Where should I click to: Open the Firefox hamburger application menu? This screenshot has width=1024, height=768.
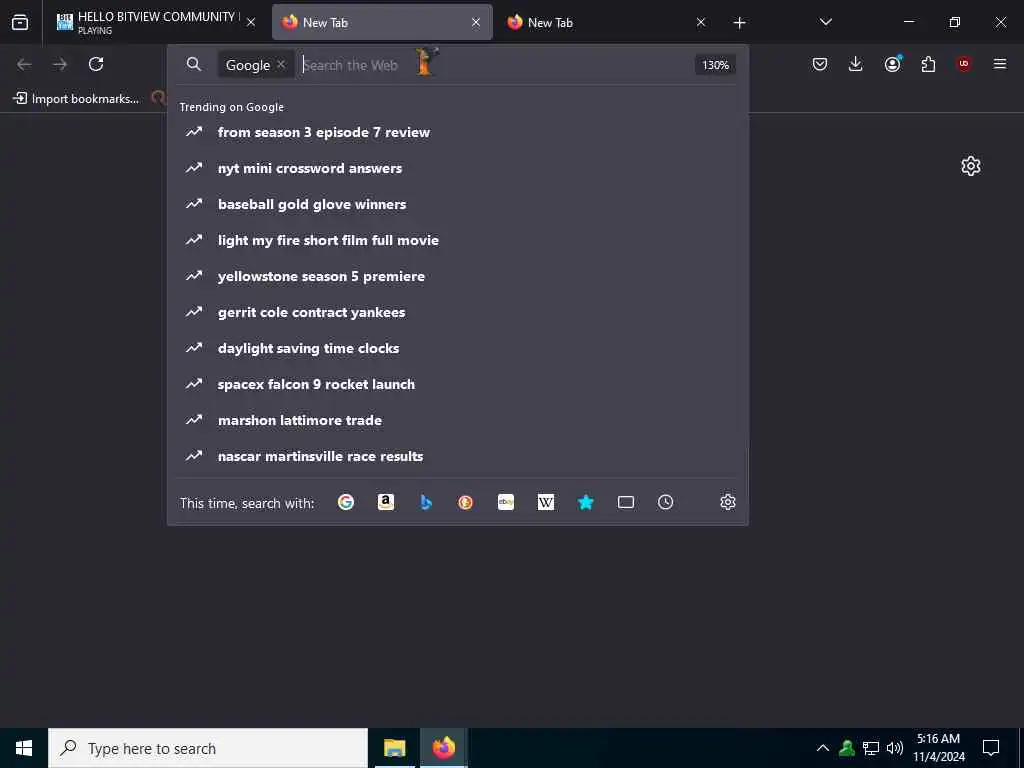(x=1000, y=64)
